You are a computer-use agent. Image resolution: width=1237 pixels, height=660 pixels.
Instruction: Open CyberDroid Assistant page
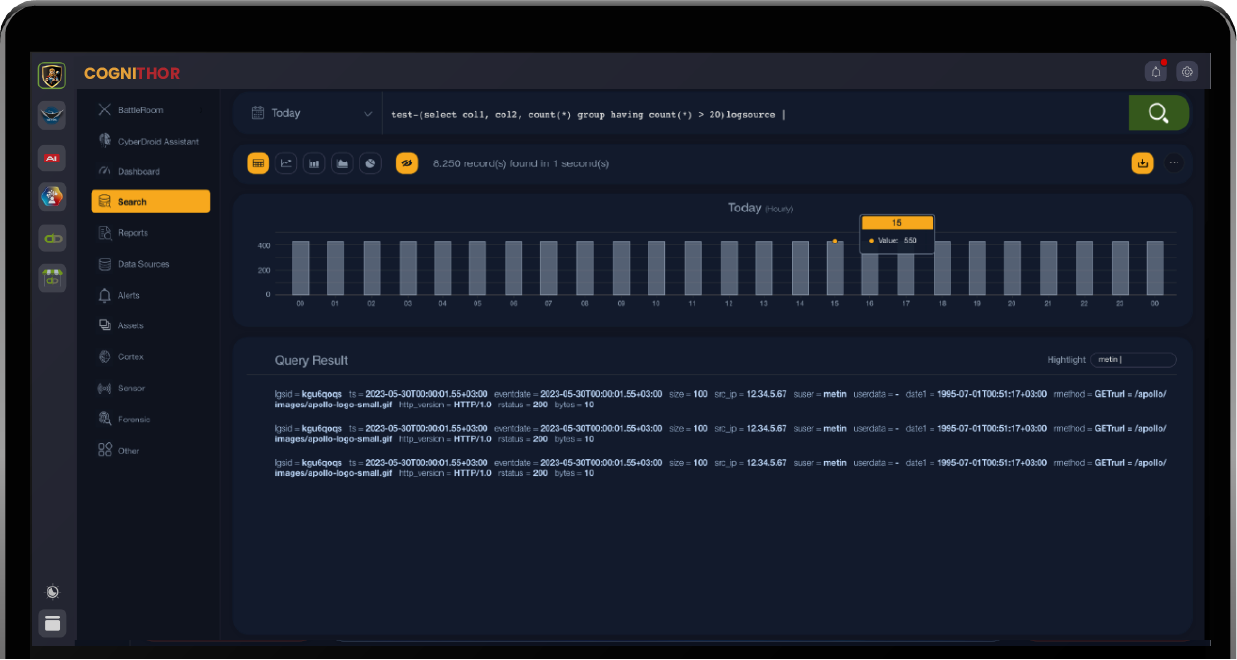pyautogui.click(x=157, y=141)
